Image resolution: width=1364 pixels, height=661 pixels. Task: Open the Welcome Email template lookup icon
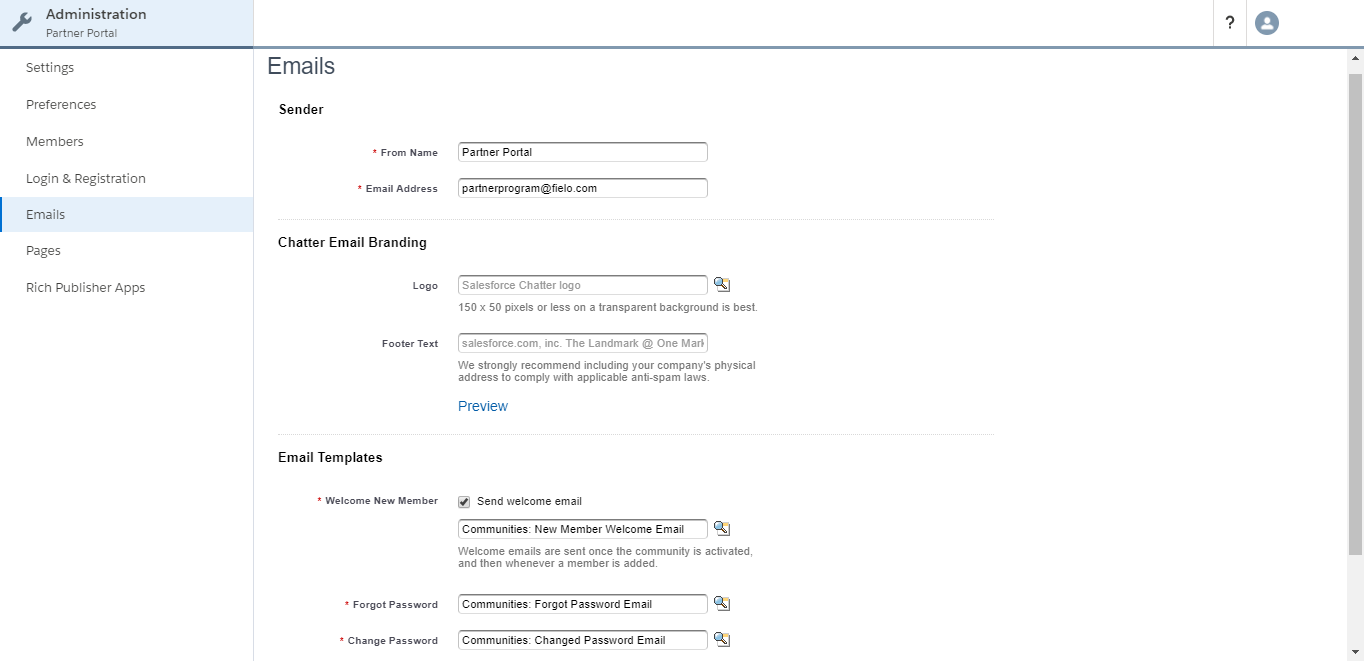pos(722,529)
